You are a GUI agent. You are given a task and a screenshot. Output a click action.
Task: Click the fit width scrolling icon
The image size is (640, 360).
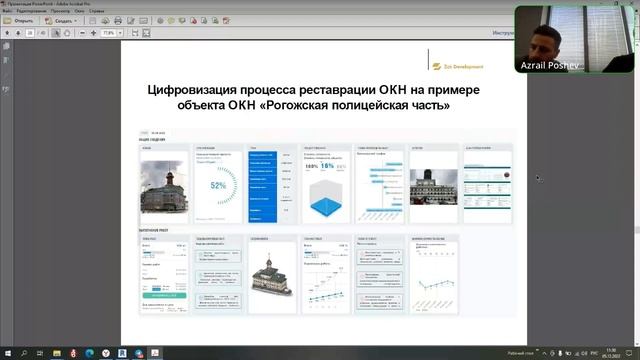[135, 33]
